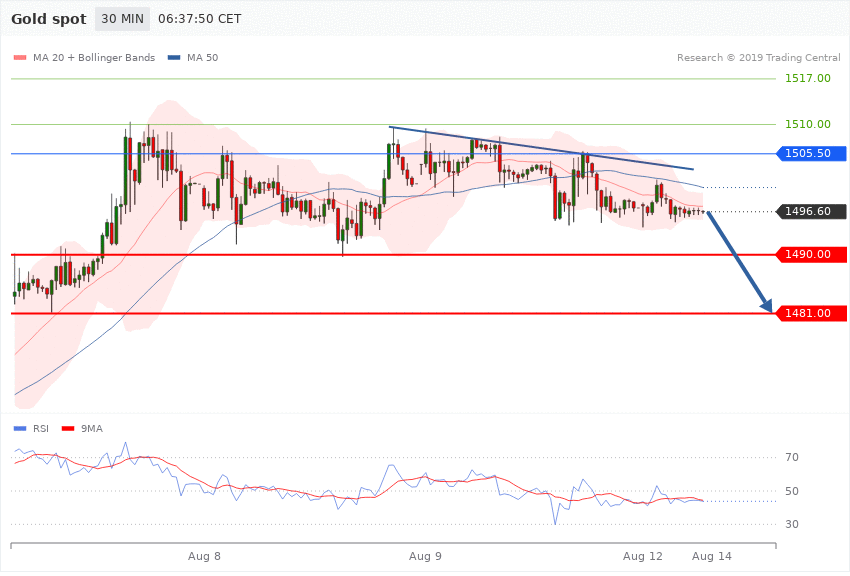This screenshot has height=576, width=850.
Task: Click the RSI 70 level label
Action: tap(792, 457)
